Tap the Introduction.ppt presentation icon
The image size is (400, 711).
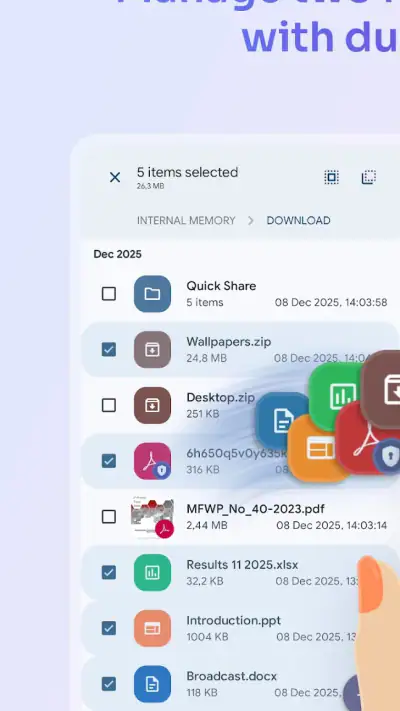(152, 628)
